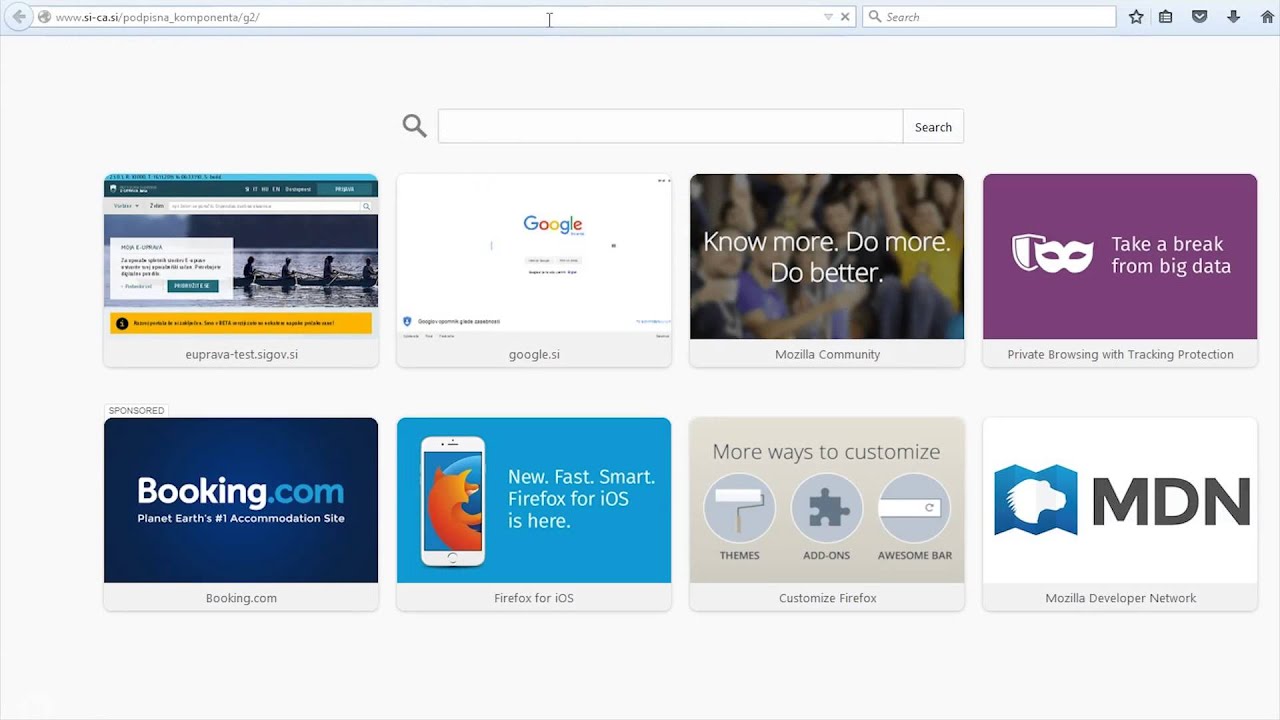
Task: Open the google.si tile thumbnail
Action: pyautogui.click(x=534, y=256)
